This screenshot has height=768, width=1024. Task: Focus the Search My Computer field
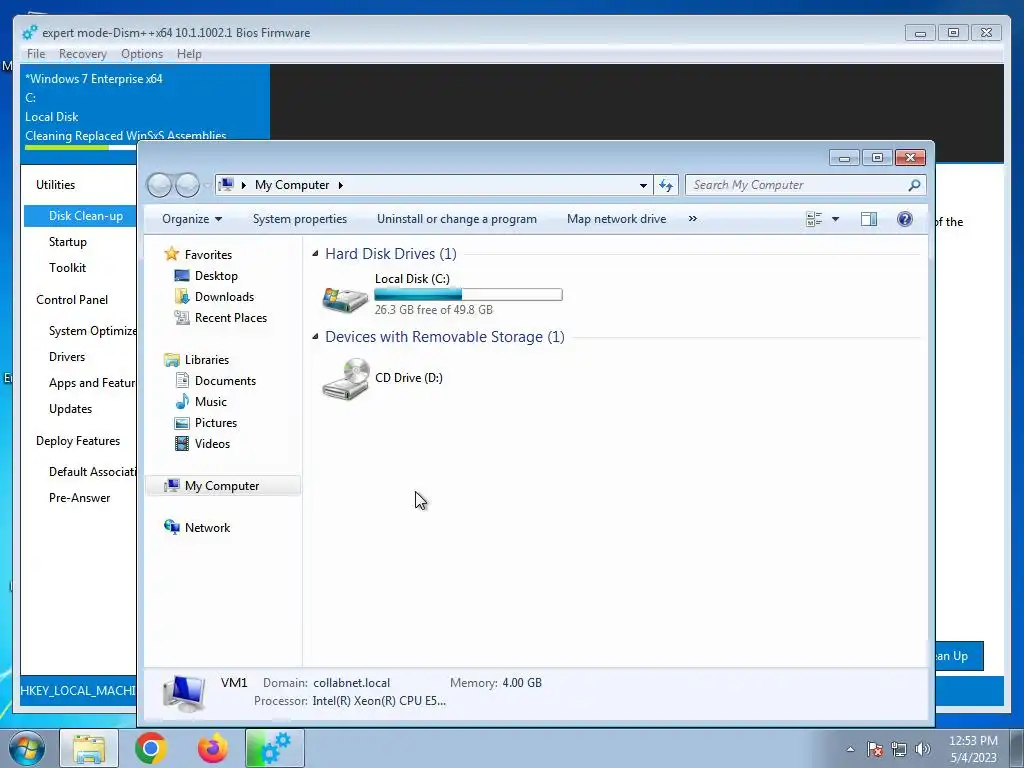tap(797, 185)
